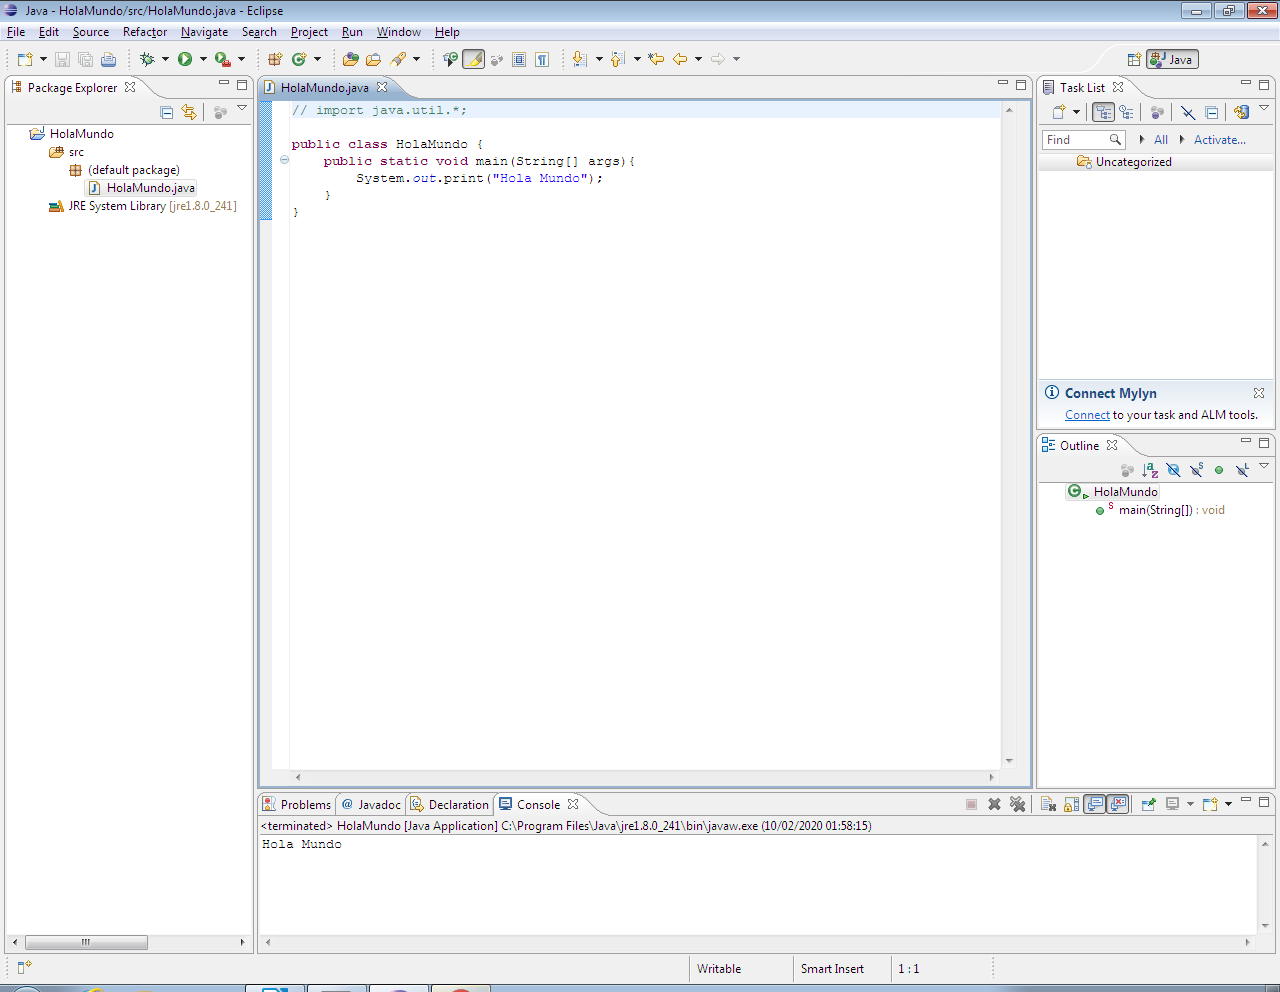This screenshot has width=1280, height=992.
Task: Clear Console icon
Action: click(1048, 804)
